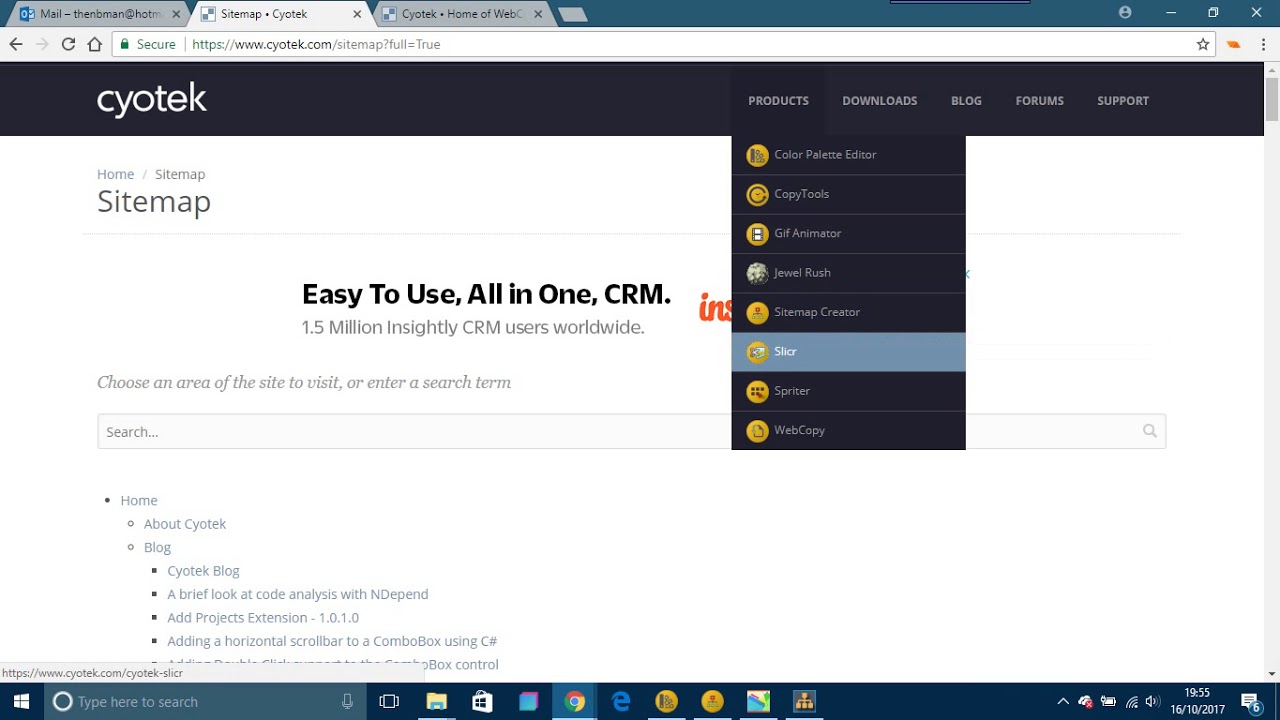This screenshot has height=720, width=1280.
Task: Open the Windows Start menu
Action: coord(20,702)
